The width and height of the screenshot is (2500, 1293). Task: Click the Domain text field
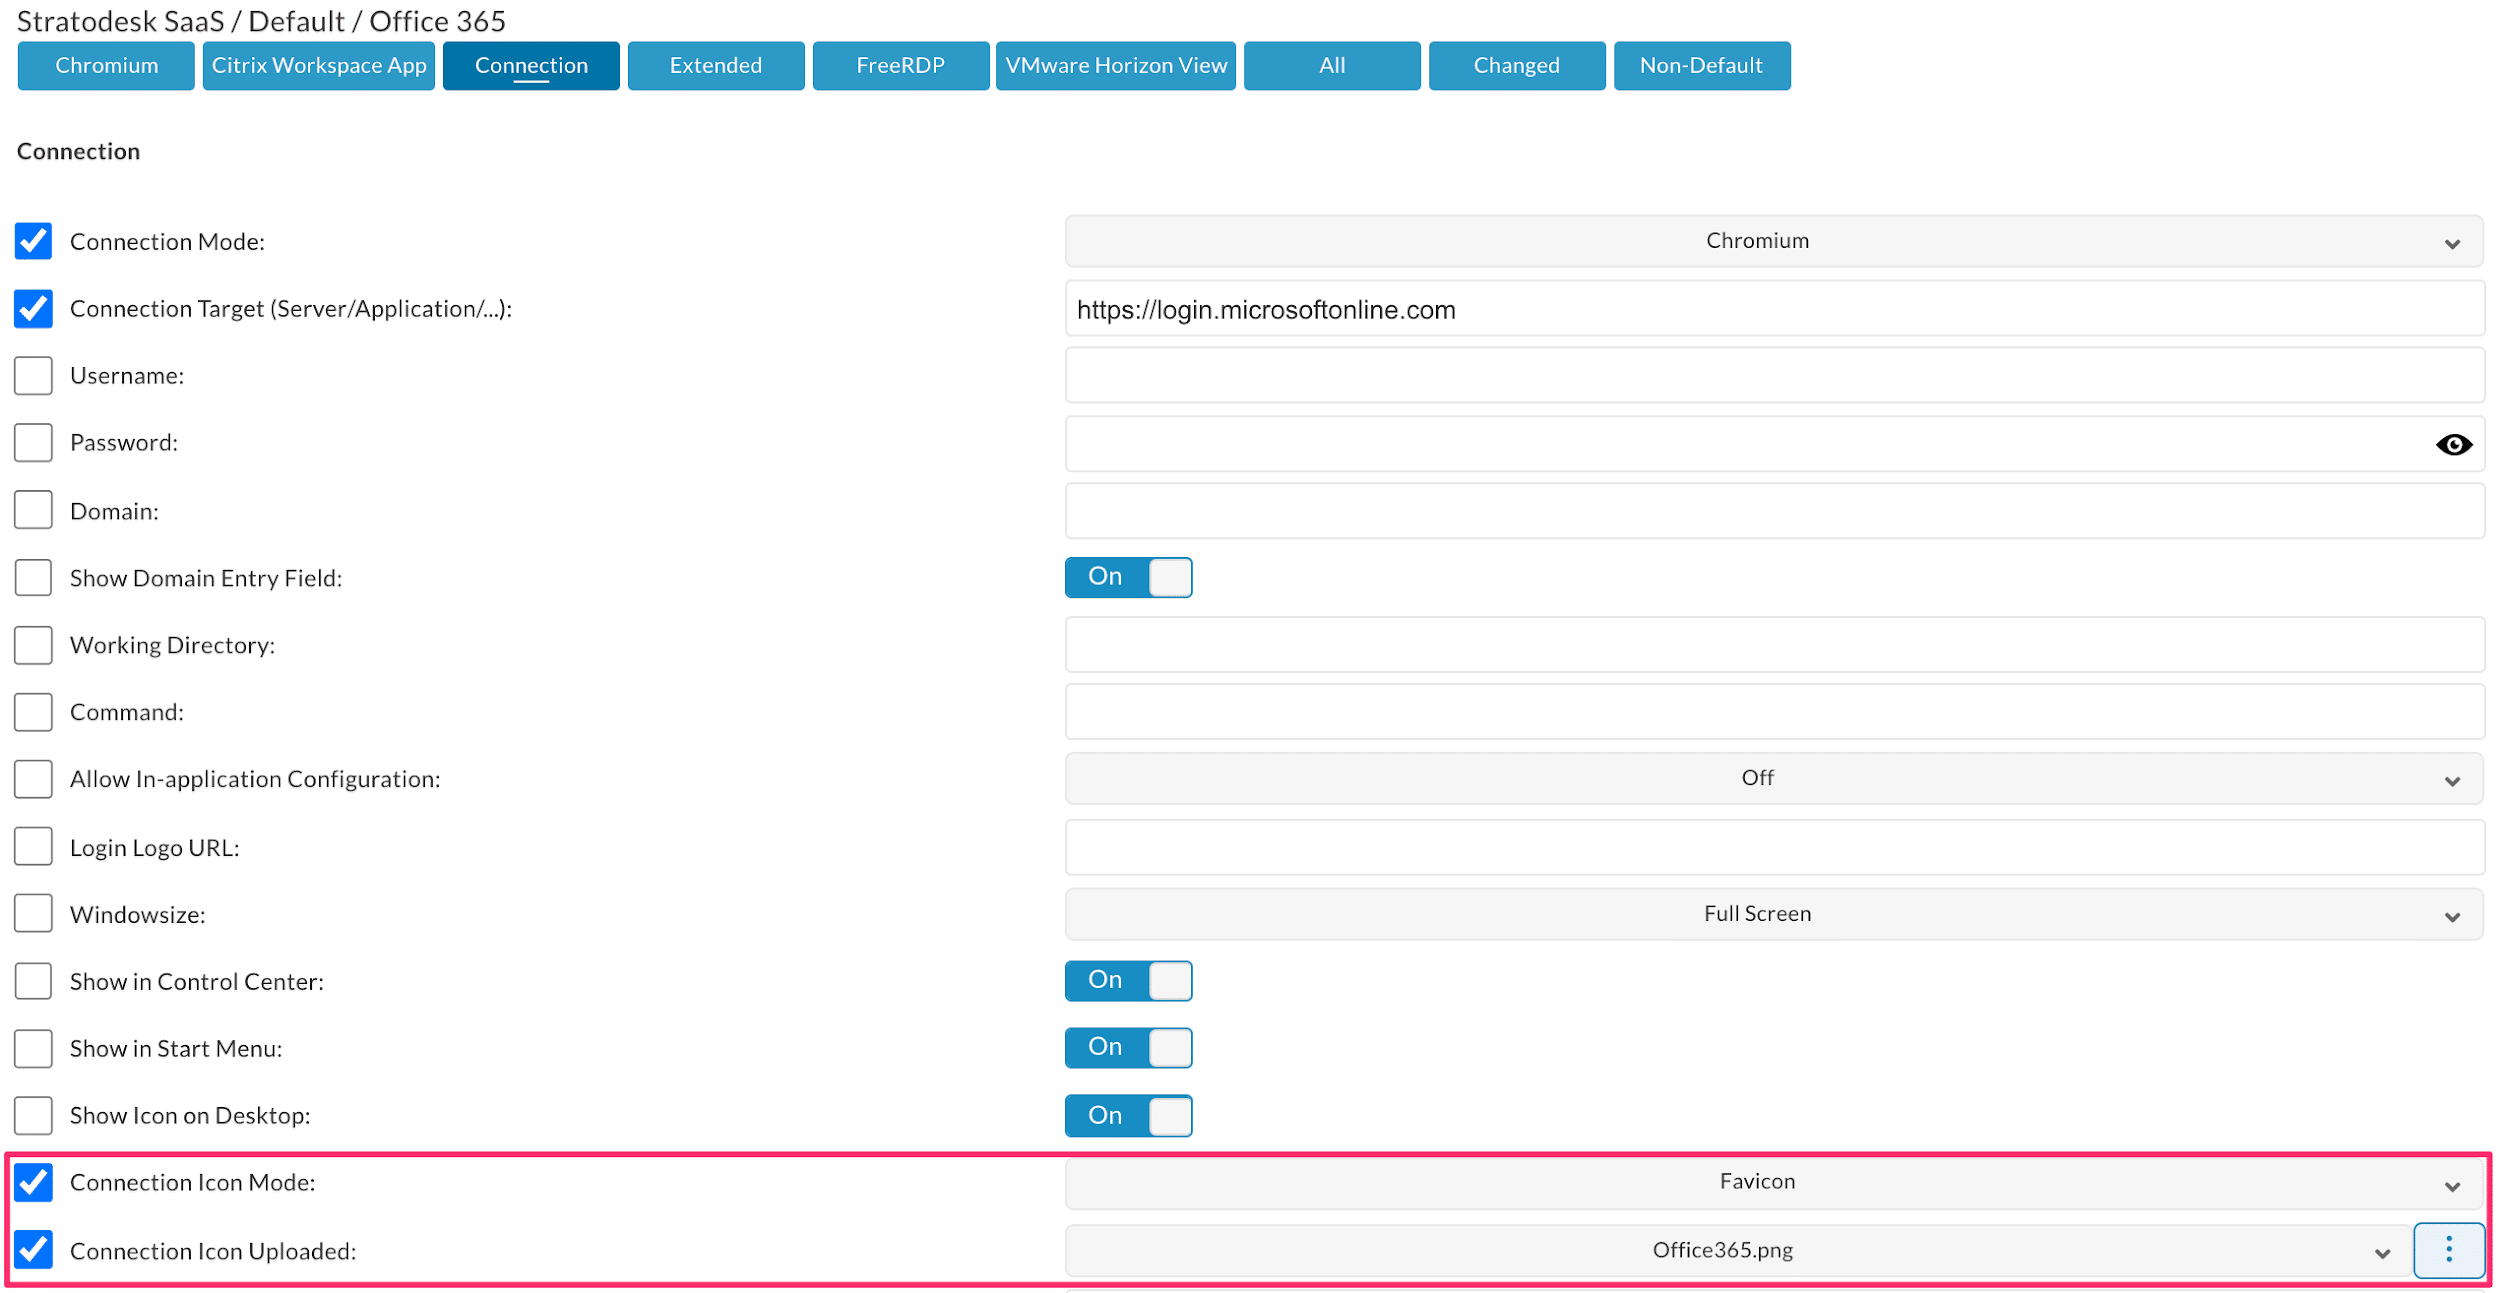(1775, 511)
